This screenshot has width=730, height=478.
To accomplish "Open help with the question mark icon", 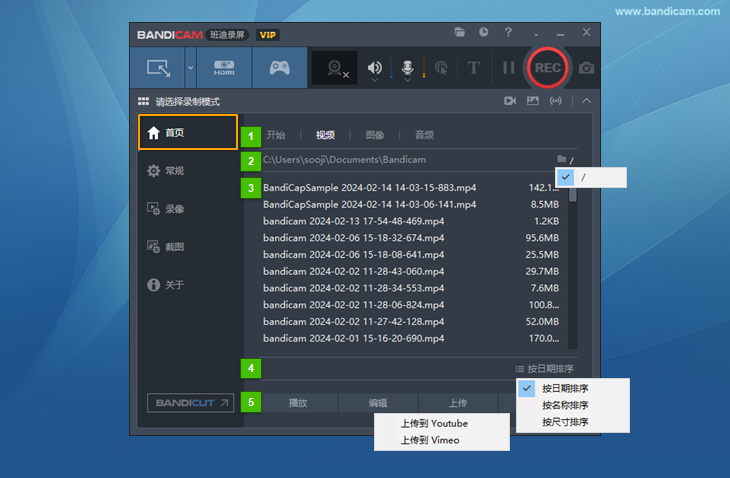I will tap(508, 32).
